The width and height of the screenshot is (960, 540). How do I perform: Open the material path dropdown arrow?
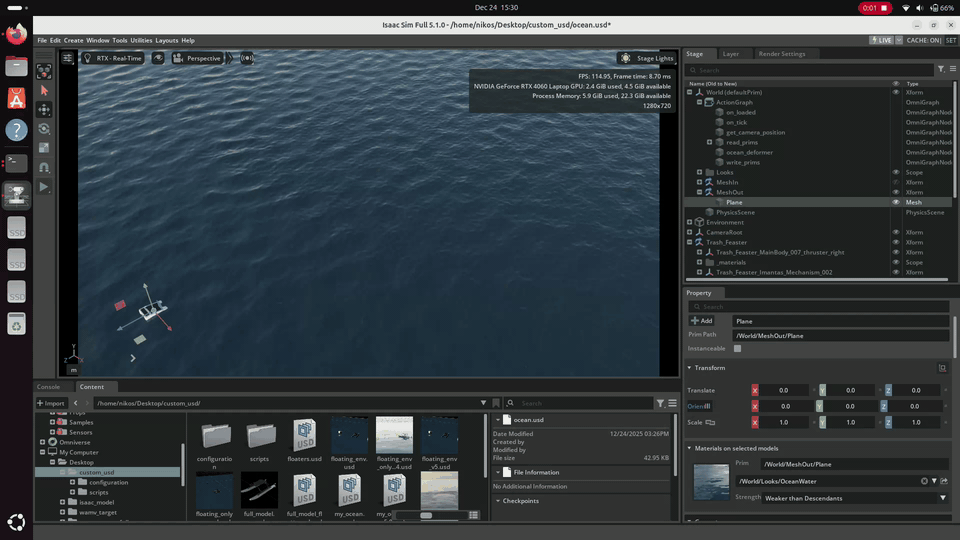[934, 481]
